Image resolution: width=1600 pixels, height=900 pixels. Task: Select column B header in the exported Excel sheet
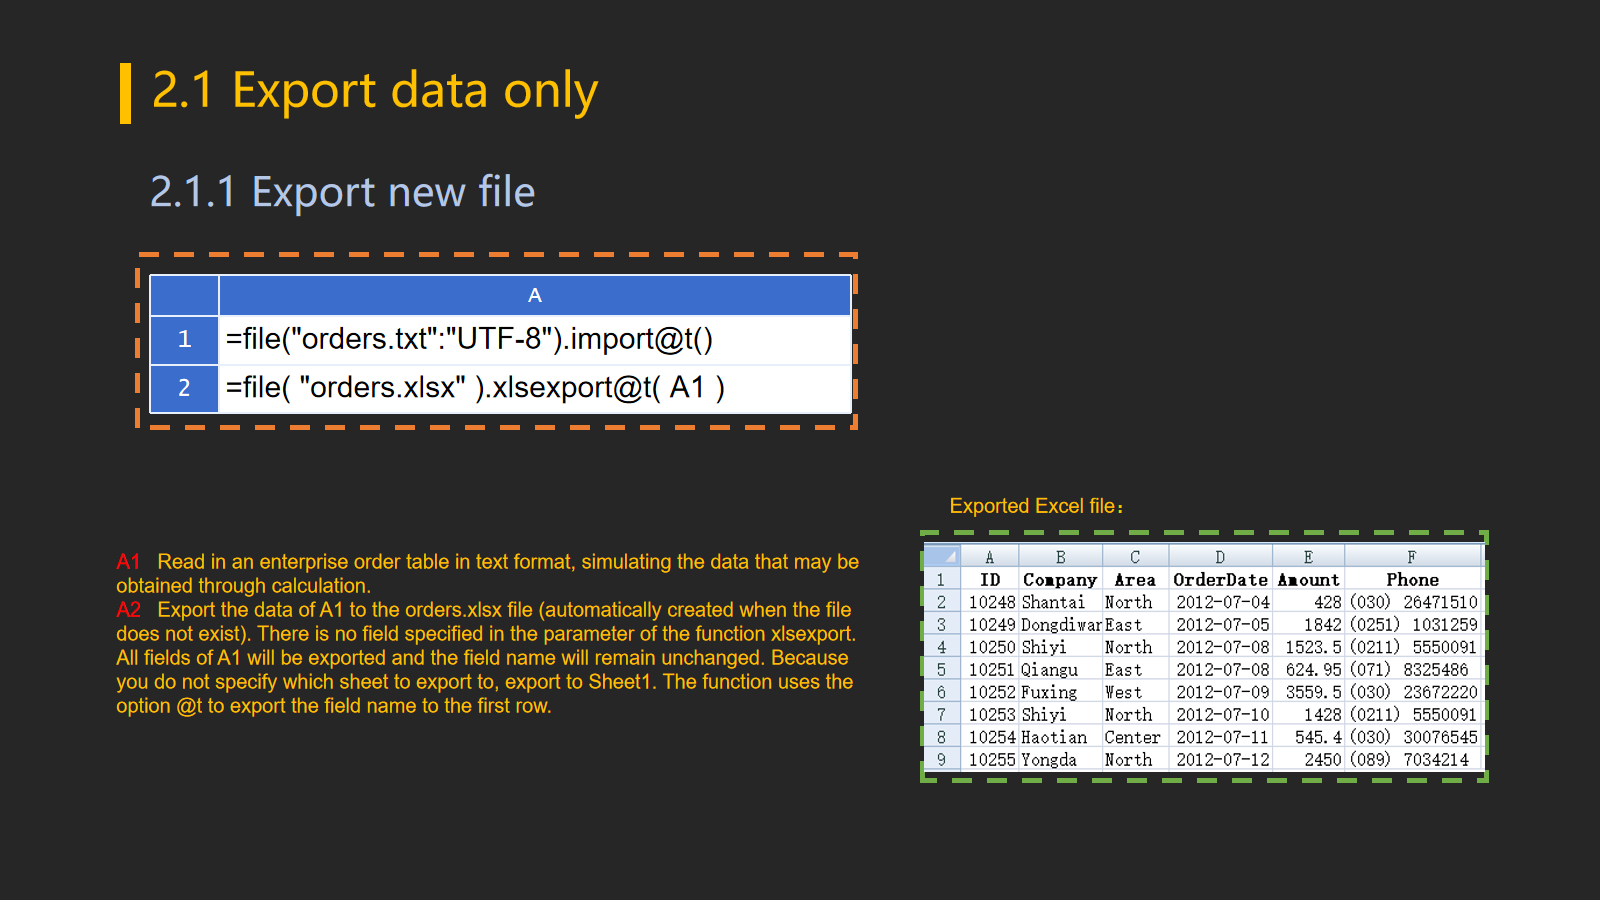tap(1060, 557)
